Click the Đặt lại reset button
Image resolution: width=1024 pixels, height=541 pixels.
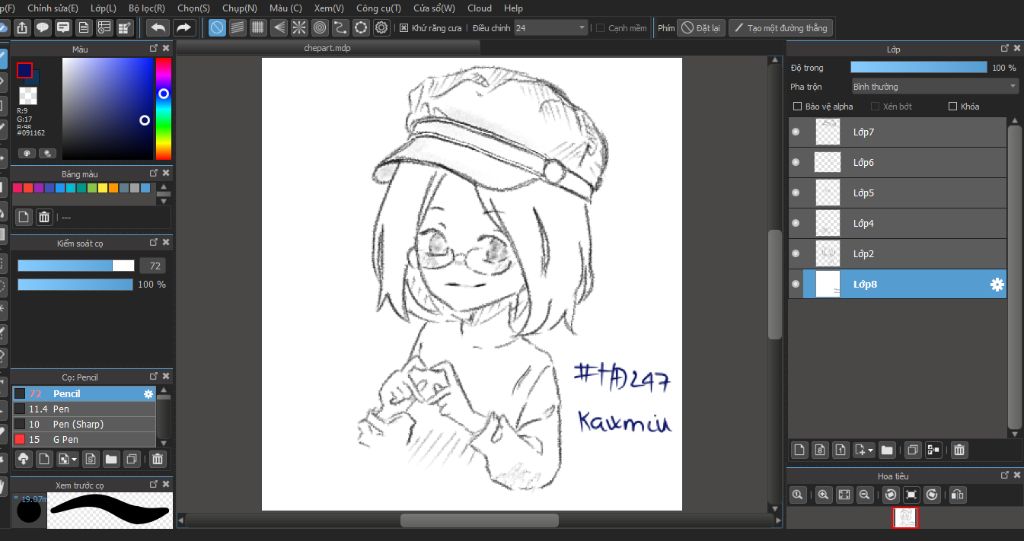(701, 27)
